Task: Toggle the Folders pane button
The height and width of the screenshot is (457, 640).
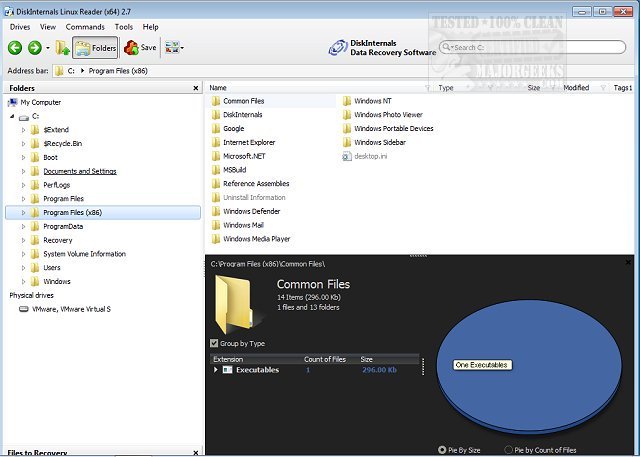Action: (96, 48)
